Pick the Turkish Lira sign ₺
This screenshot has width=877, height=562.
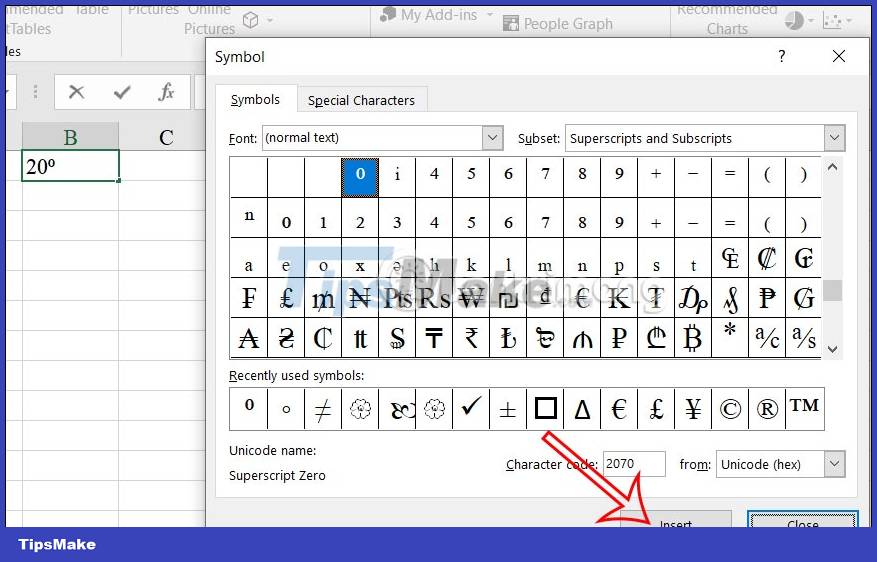click(508, 338)
